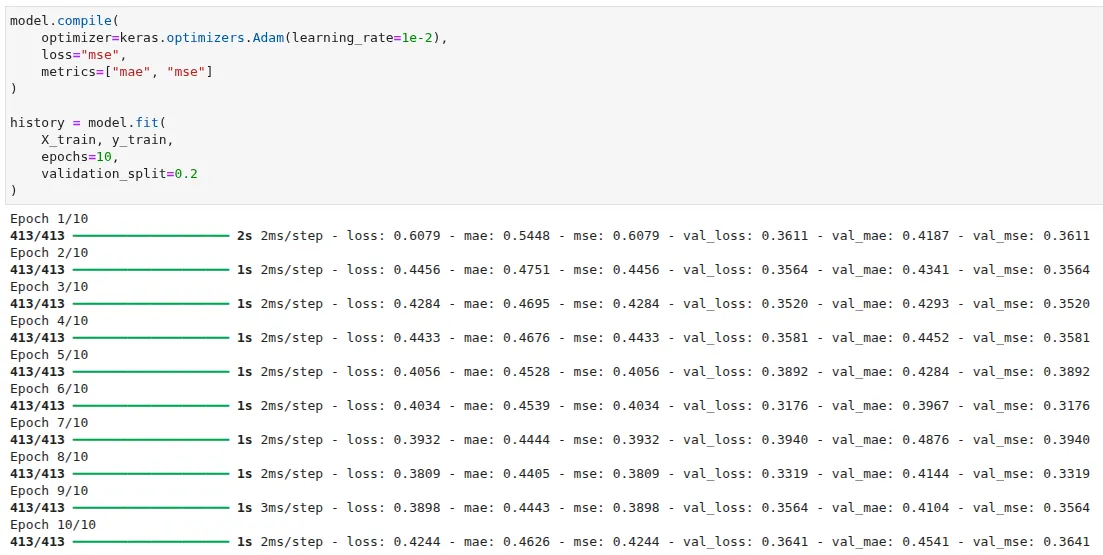
Task: Click the 'val_mae: 0.4341' value
Action: (x=891, y=269)
